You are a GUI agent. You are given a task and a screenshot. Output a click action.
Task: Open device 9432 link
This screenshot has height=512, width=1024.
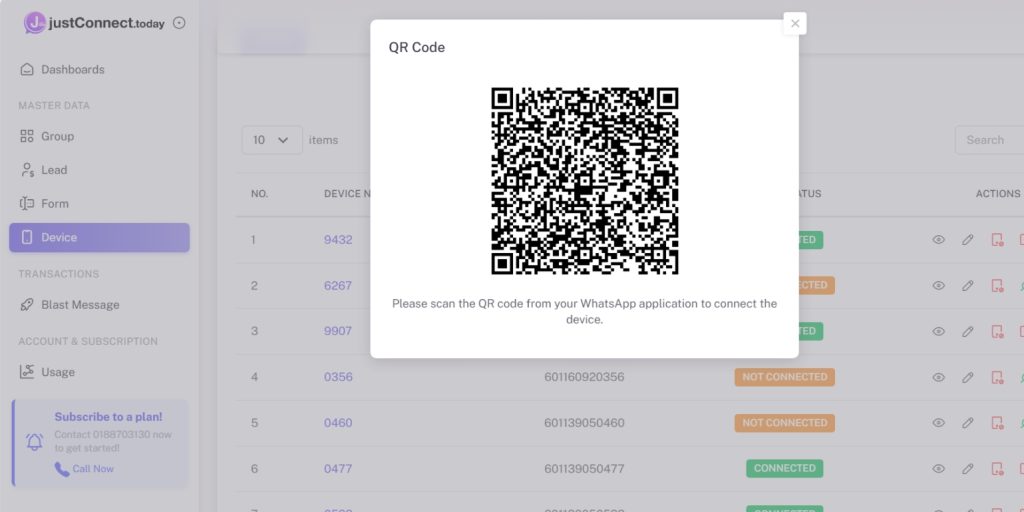click(x=338, y=240)
